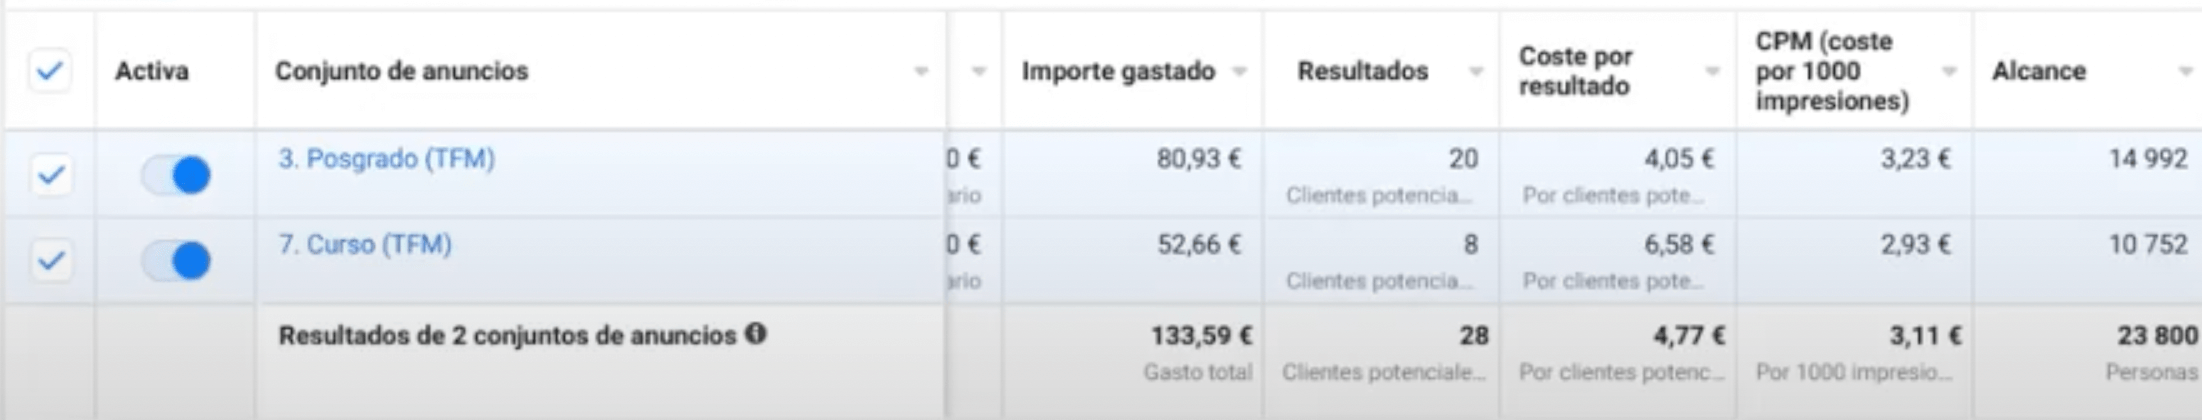
Task: Click the info icon beside Resultados de 2 conjuntos
Action: (756, 334)
